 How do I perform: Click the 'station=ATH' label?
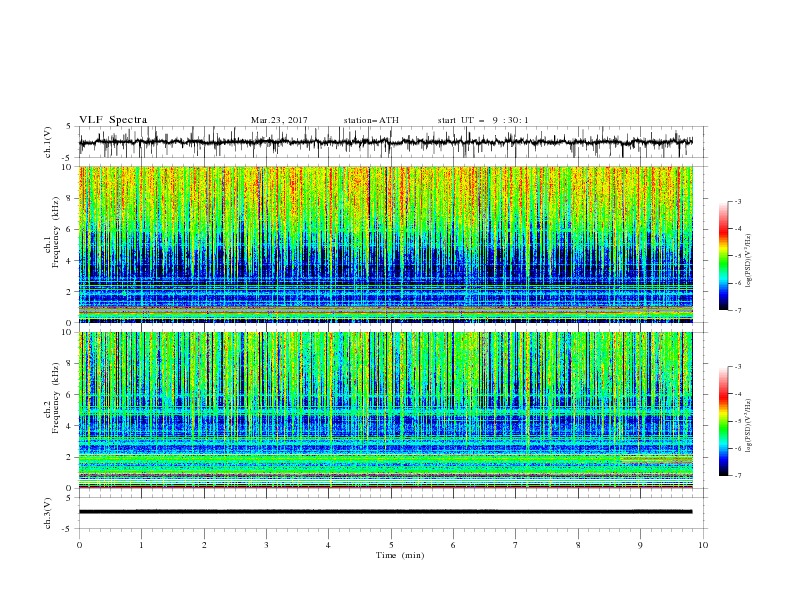click(371, 120)
